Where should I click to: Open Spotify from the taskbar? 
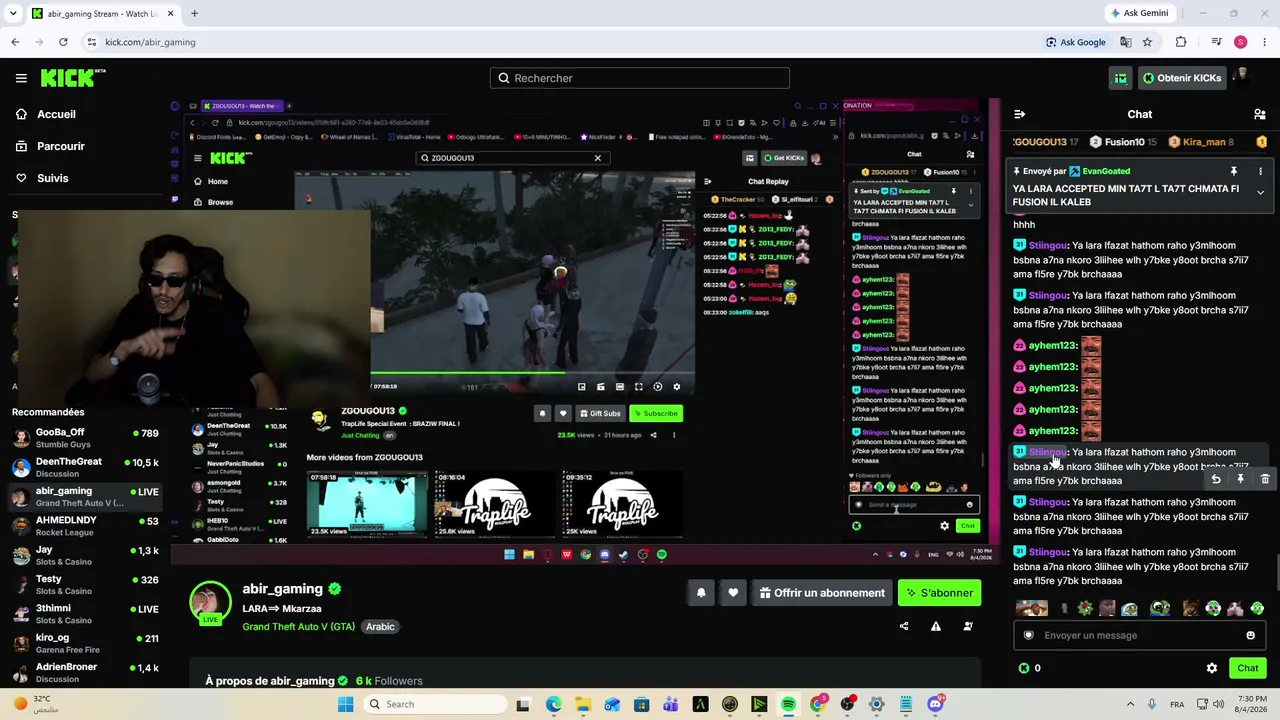click(x=788, y=704)
